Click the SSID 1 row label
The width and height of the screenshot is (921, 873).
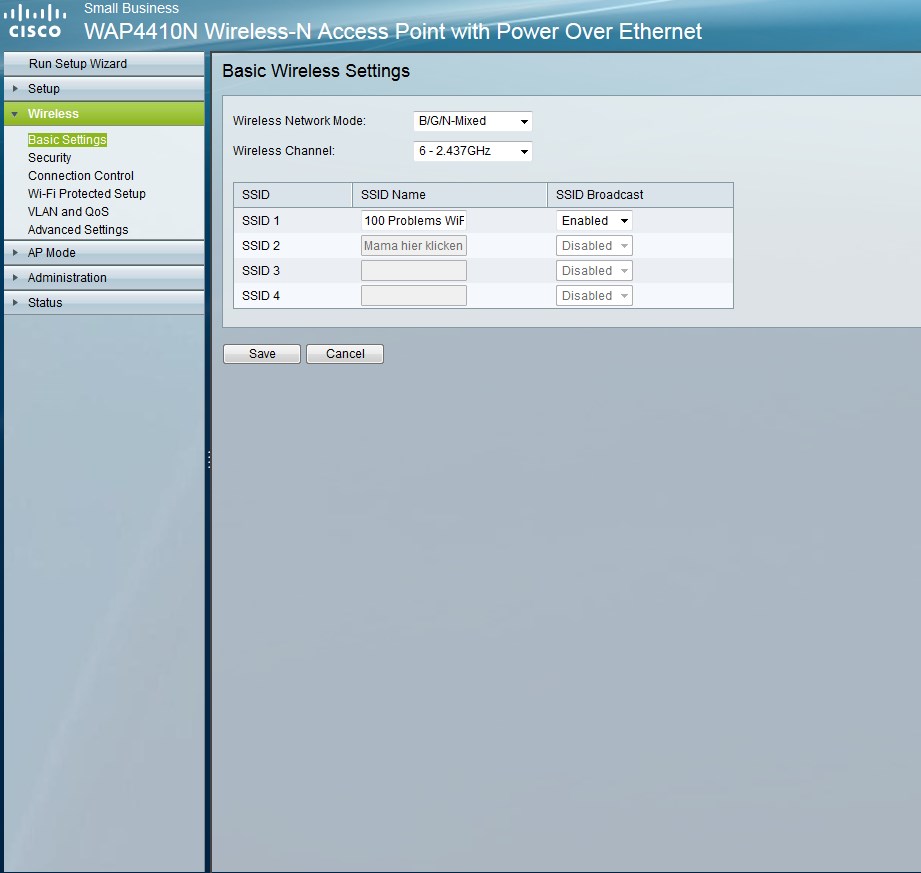pyautogui.click(x=260, y=221)
